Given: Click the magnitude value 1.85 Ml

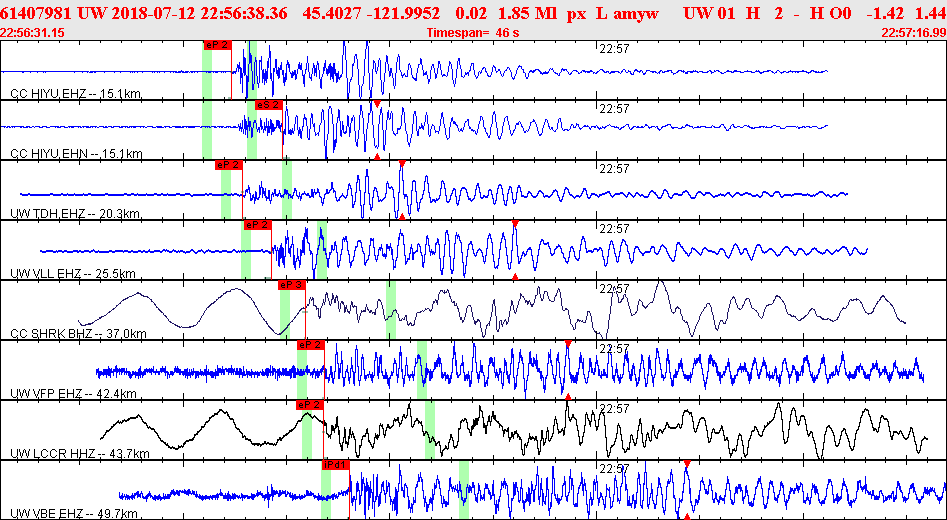Looking at the screenshot, I should pos(517,13).
